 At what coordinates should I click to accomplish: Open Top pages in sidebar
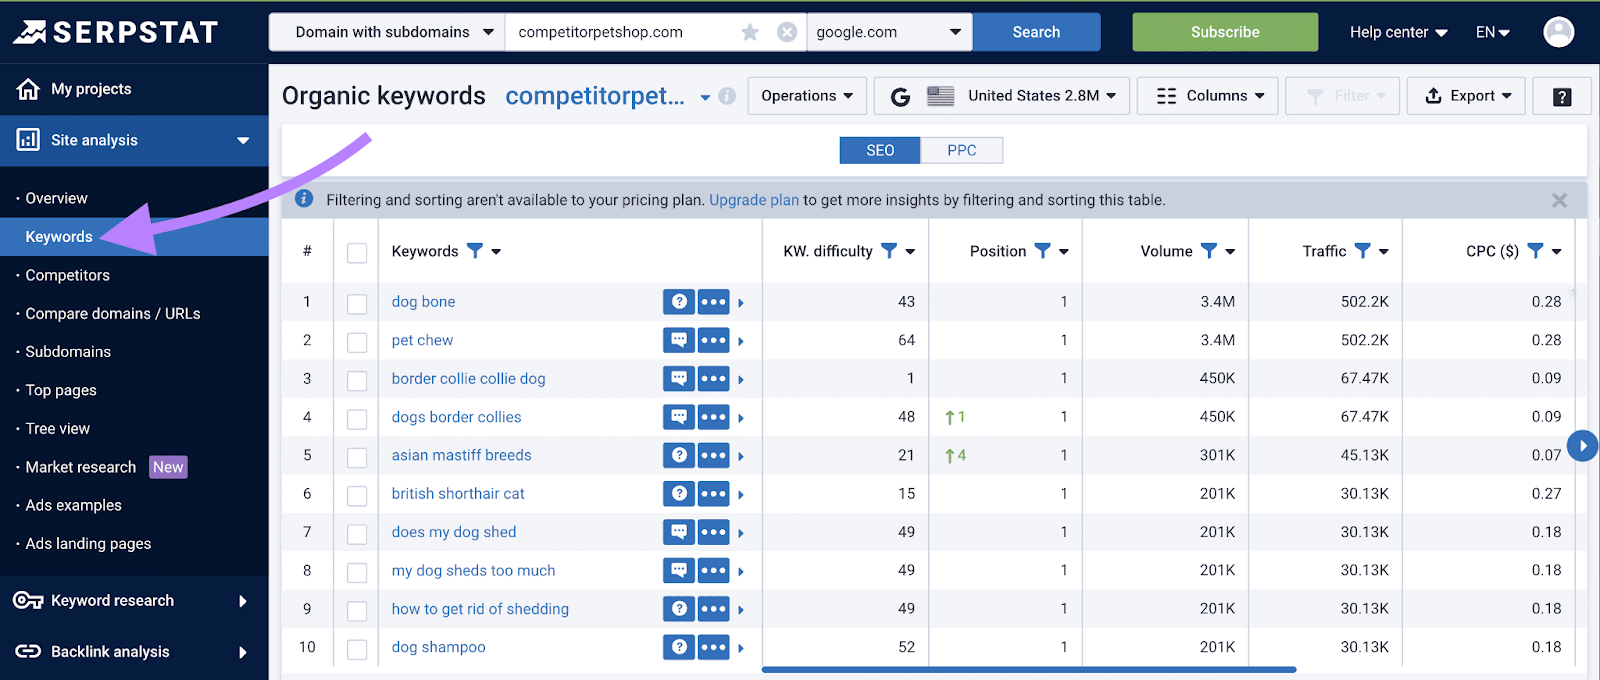(x=61, y=390)
